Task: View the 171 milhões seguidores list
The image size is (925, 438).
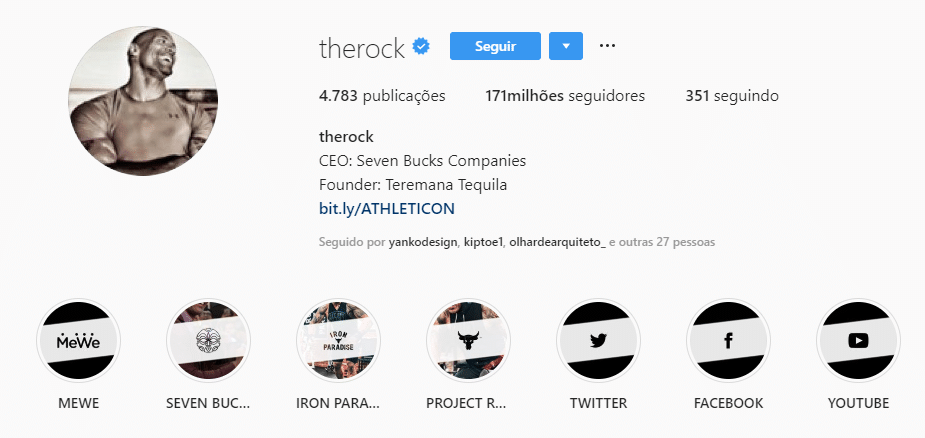Action: [x=565, y=96]
